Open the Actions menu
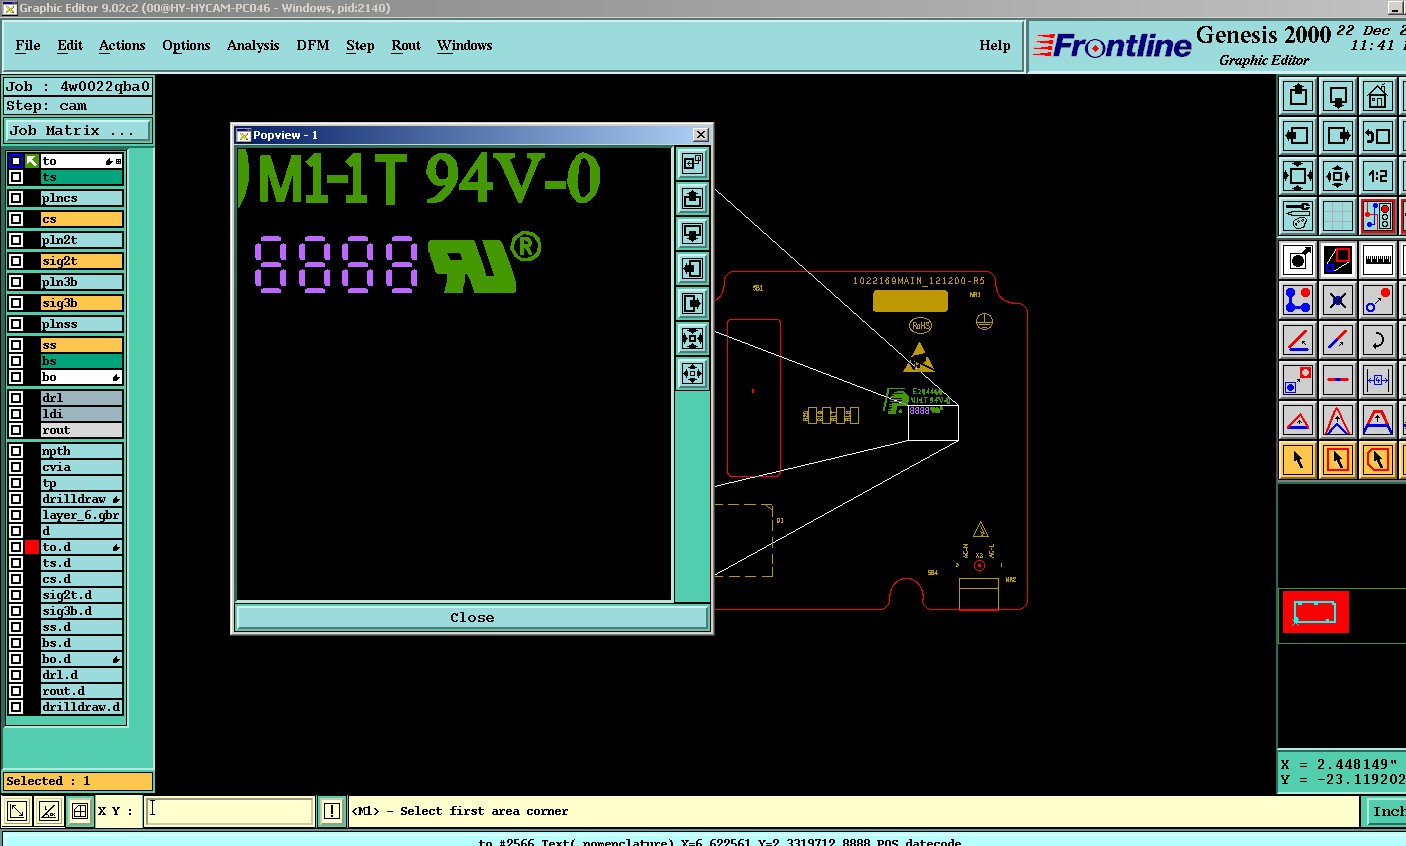The height and width of the screenshot is (846, 1406). 122,45
